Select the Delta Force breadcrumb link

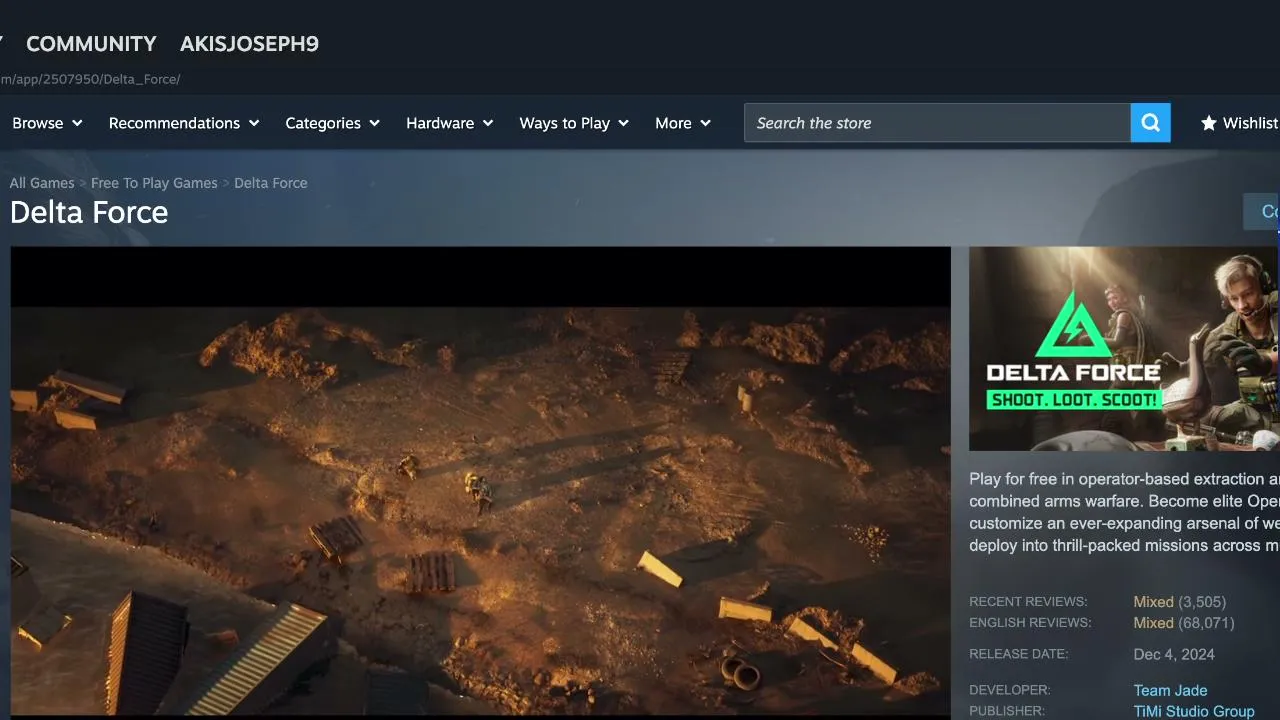[271, 183]
